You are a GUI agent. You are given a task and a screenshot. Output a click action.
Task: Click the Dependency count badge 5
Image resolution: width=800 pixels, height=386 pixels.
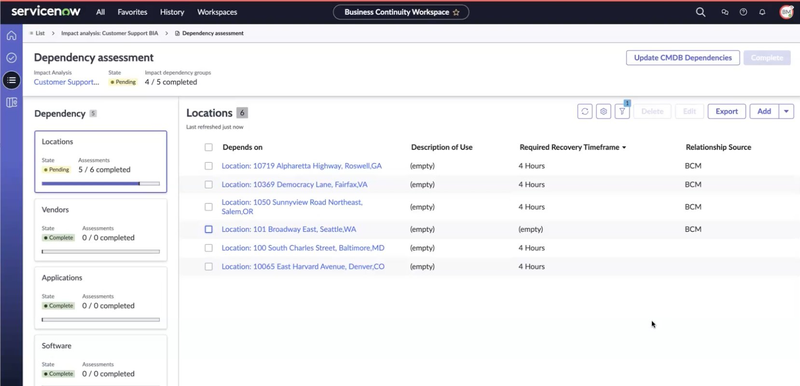tap(93, 114)
